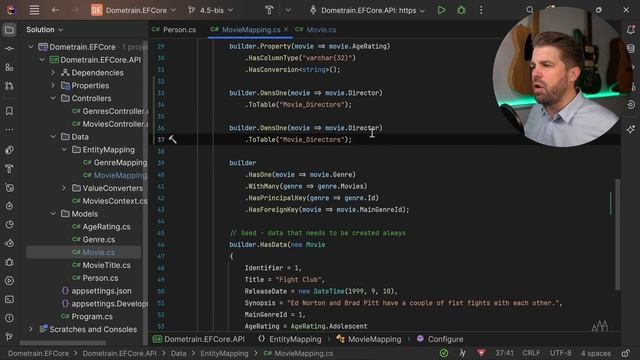Open the Problems tool window icon
Screen dimensions: 640x360
coord(9,318)
